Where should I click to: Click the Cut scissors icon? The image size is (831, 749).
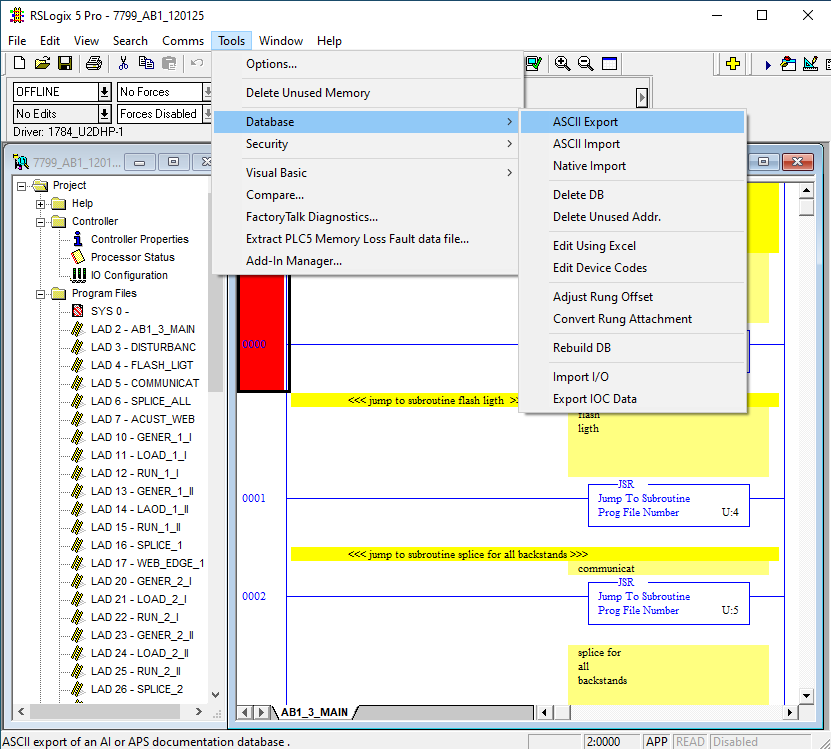(123, 64)
